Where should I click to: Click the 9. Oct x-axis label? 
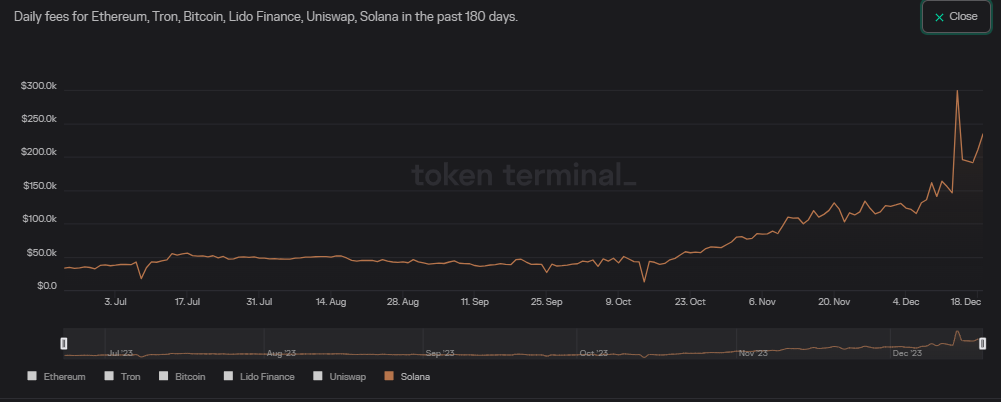618,302
